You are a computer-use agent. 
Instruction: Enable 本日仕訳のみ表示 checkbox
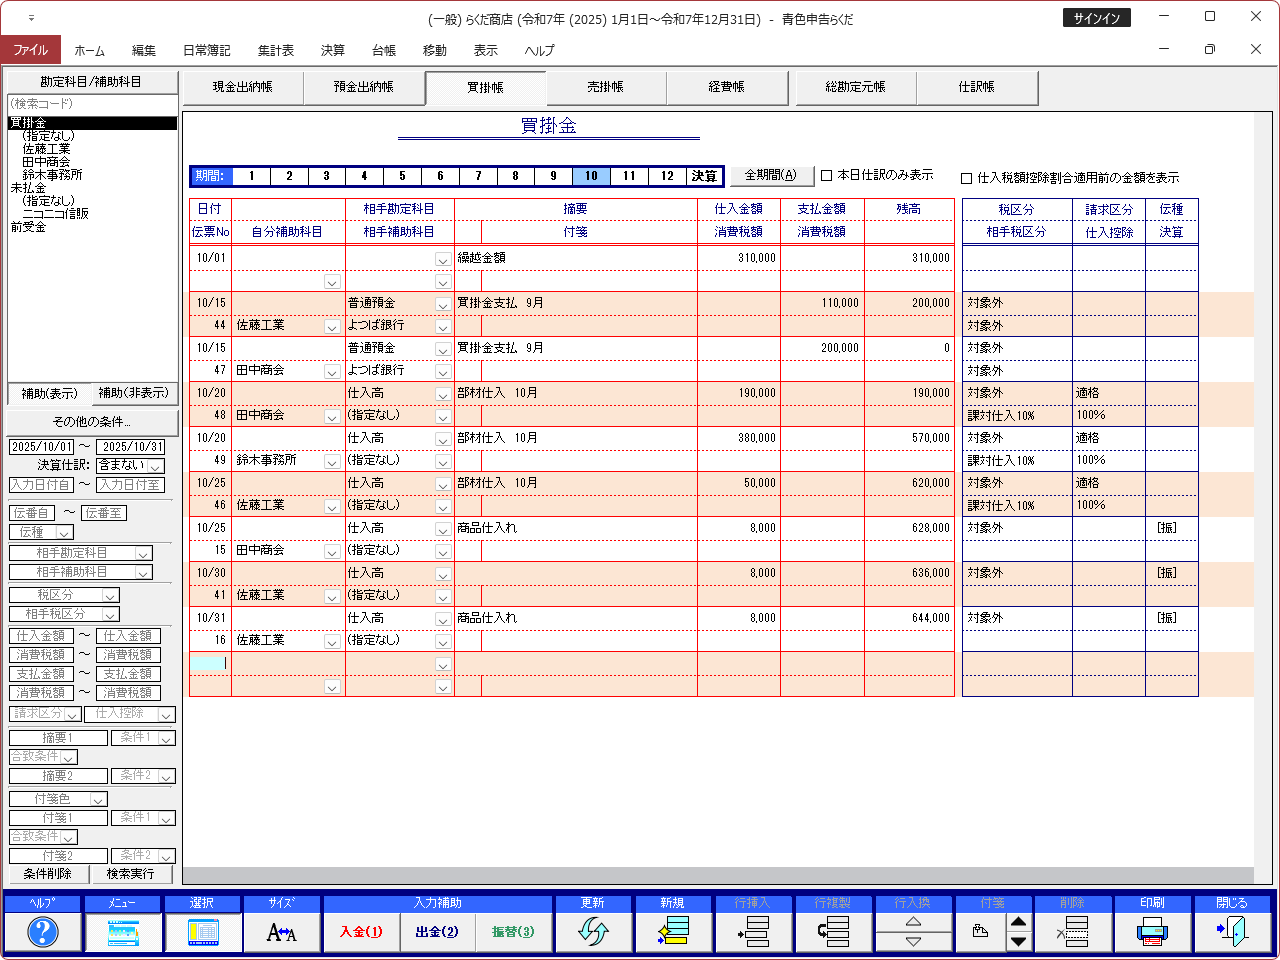tap(827, 176)
